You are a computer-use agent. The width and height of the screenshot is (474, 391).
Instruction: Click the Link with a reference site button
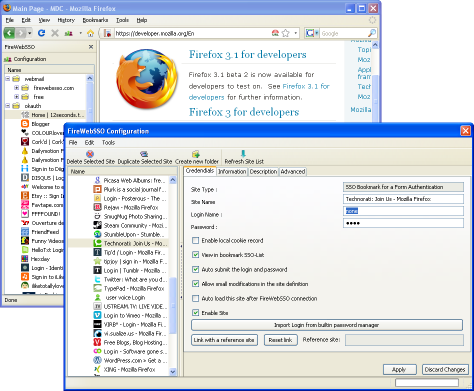(x=224, y=340)
